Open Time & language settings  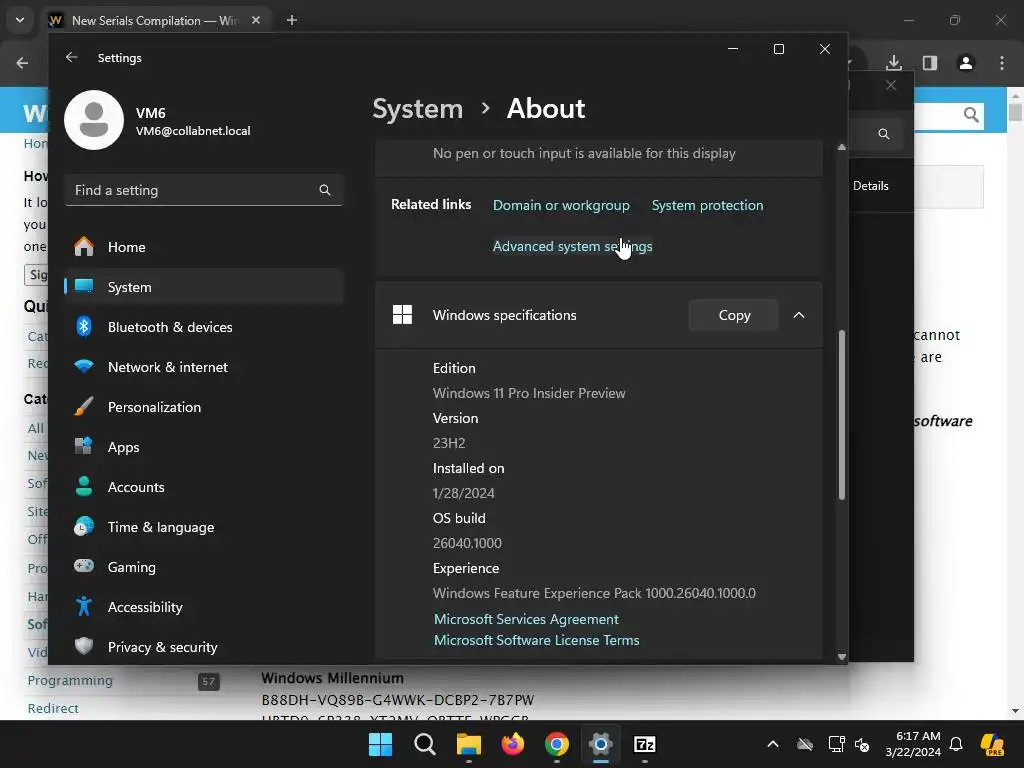[204, 527]
